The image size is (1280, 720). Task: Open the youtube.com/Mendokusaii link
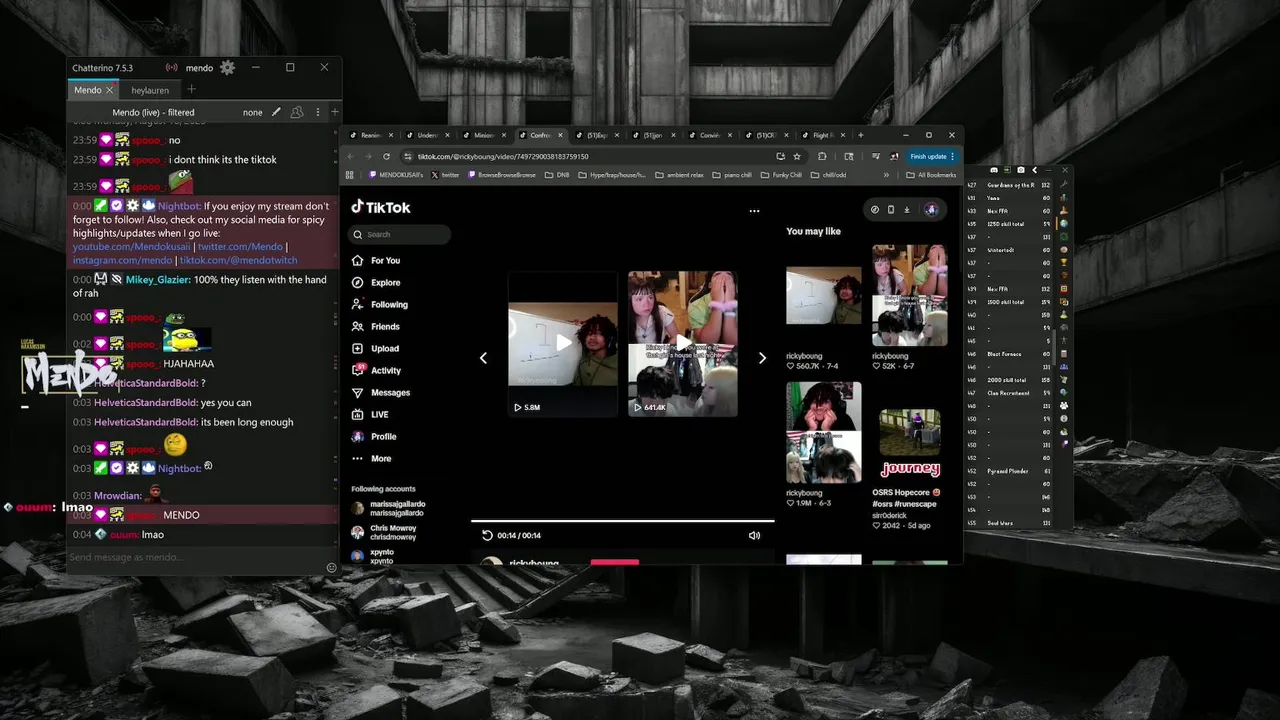click(x=132, y=246)
